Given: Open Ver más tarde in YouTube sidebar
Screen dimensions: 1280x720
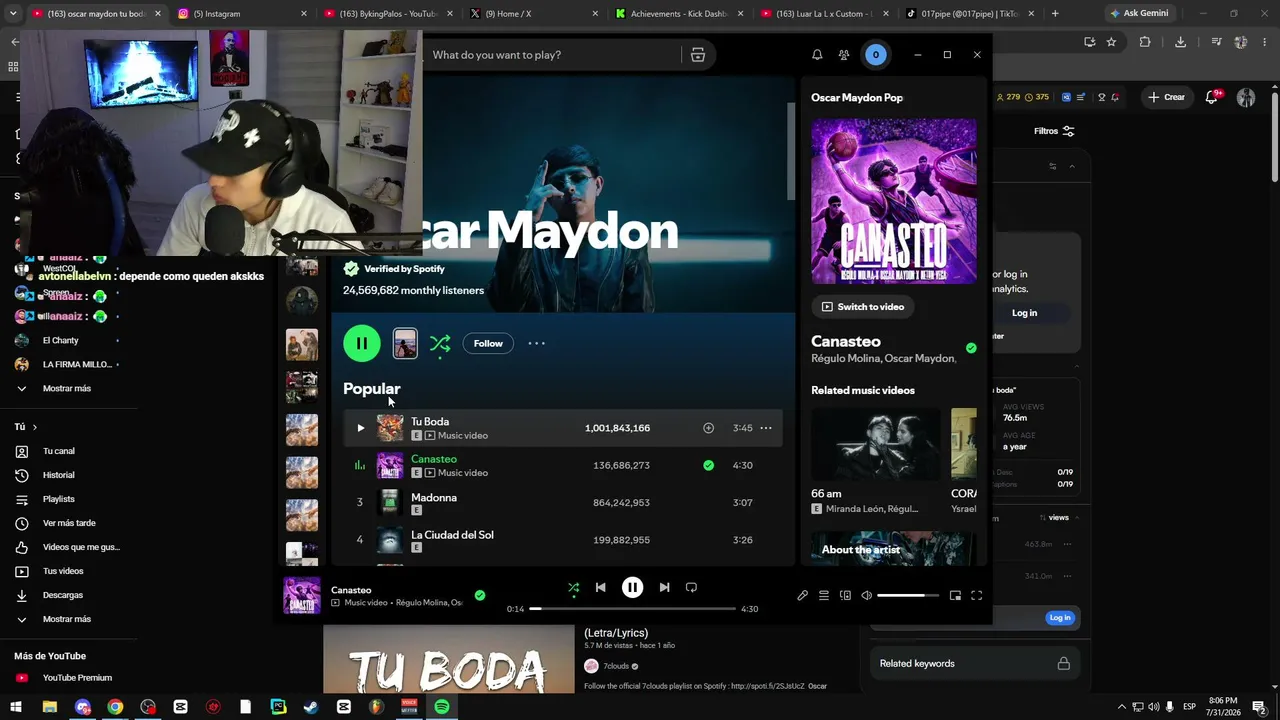Looking at the screenshot, I should (68, 523).
